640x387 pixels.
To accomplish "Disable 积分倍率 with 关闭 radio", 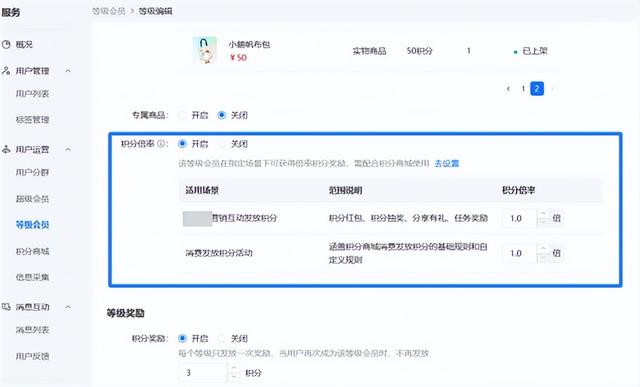I will coord(222,144).
